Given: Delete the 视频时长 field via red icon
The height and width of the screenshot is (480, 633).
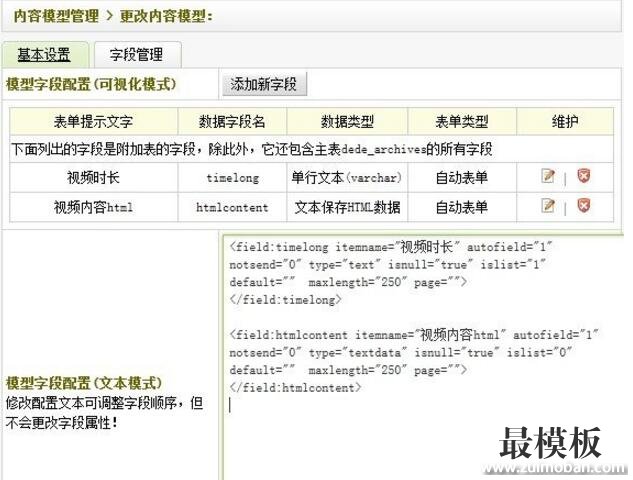Looking at the screenshot, I should pyautogui.click(x=584, y=177).
